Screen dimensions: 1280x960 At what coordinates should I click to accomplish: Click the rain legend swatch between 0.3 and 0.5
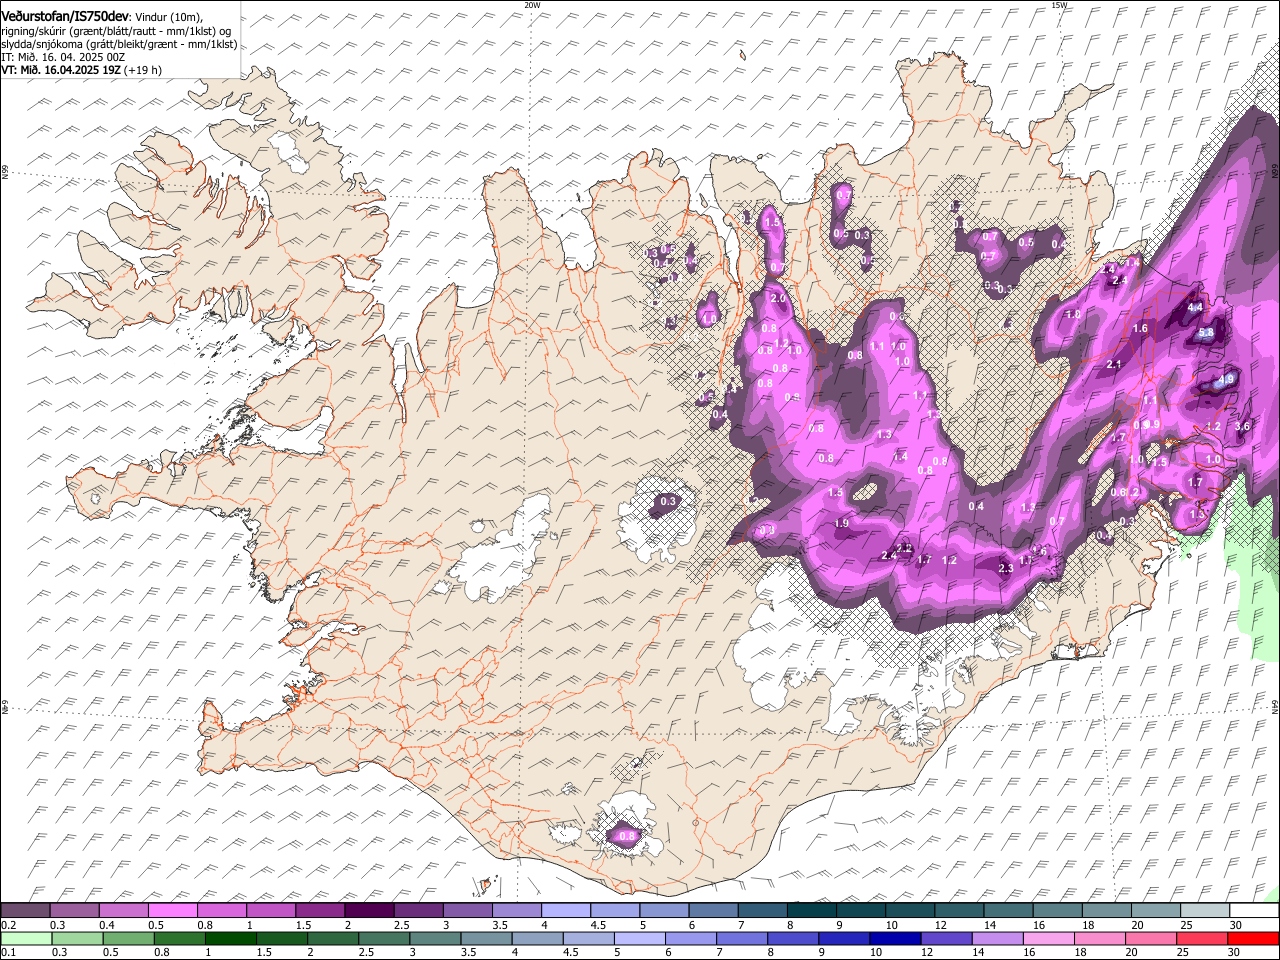coord(77,938)
